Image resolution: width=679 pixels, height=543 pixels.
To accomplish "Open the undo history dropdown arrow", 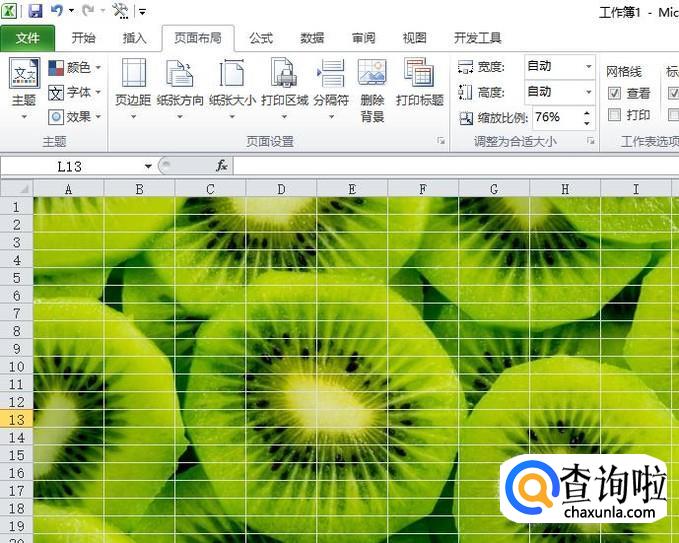I will click(71, 10).
